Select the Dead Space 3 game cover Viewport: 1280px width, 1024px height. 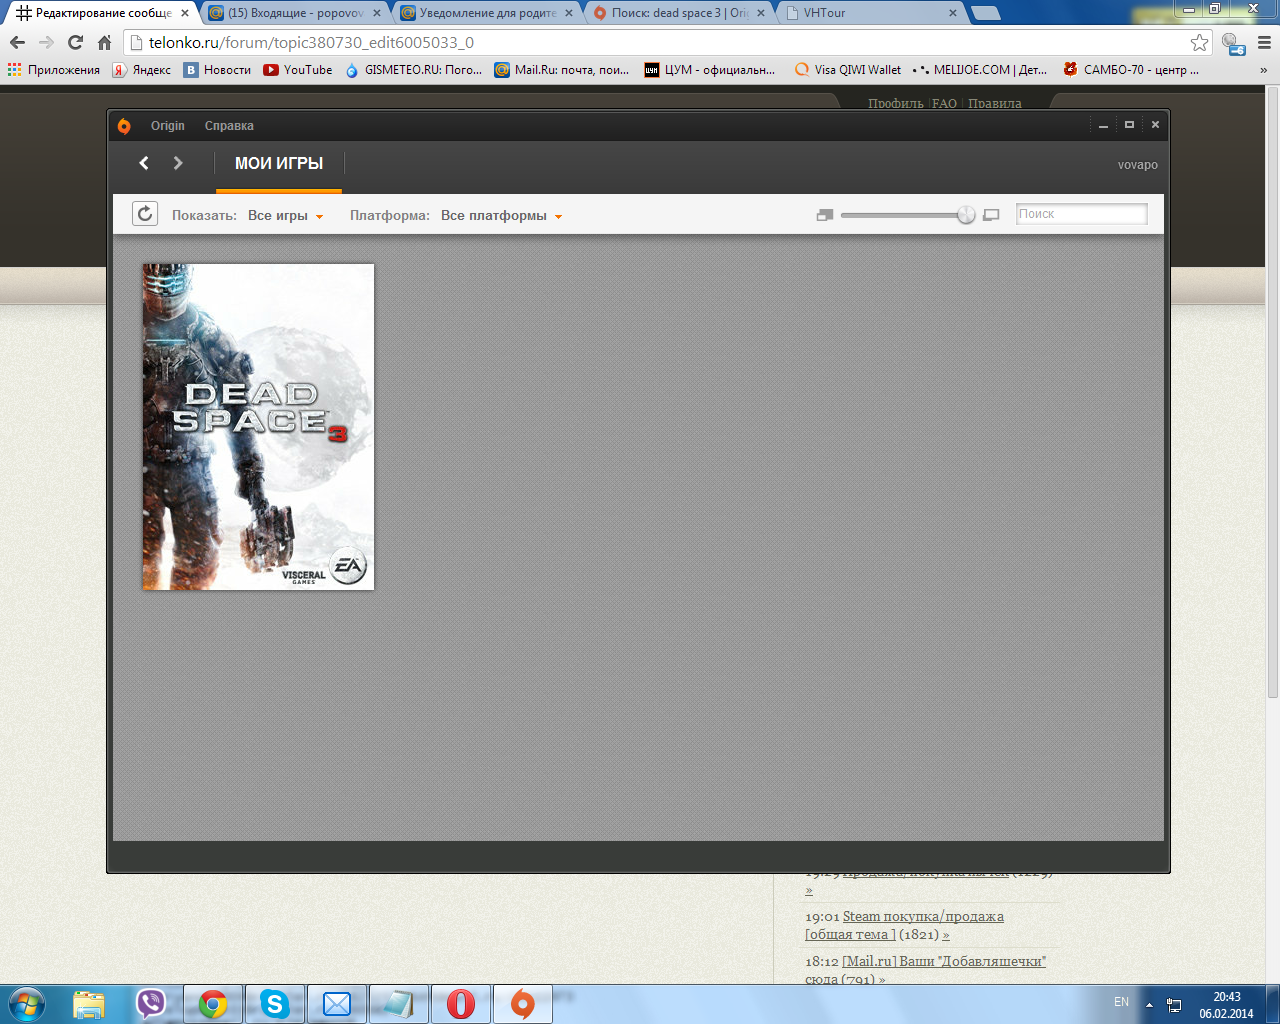[258, 427]
